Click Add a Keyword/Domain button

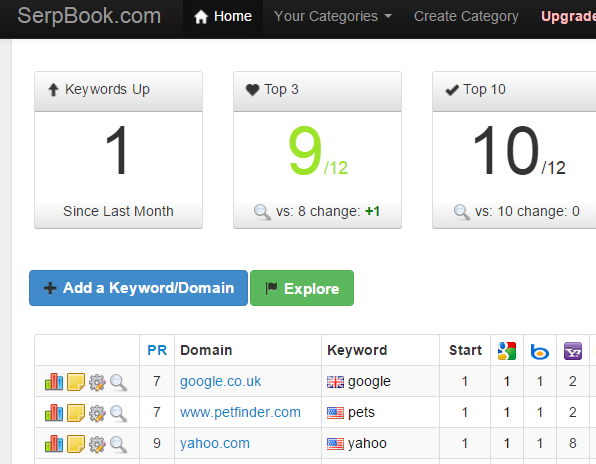(138, 288)
